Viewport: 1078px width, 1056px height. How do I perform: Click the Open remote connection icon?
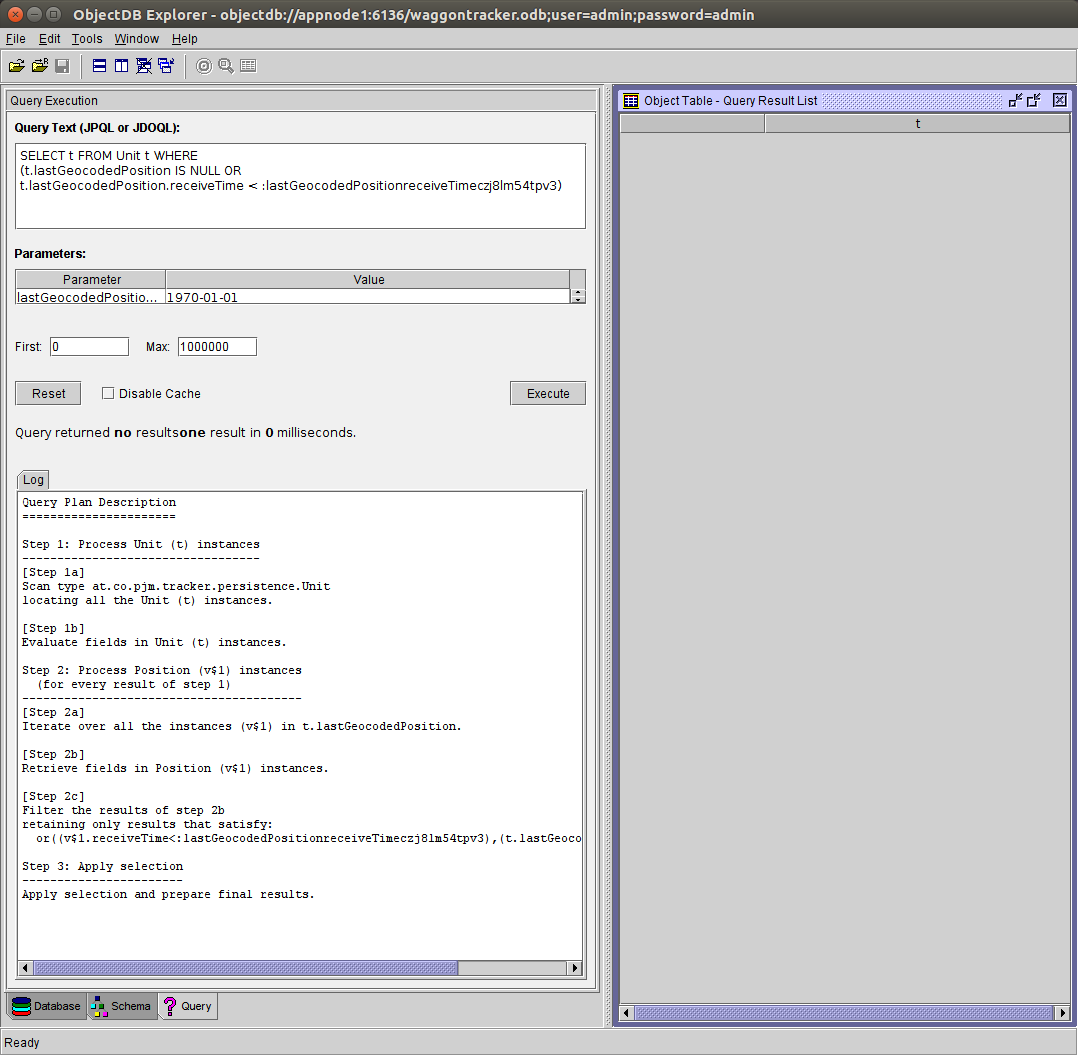click(40, 66)
